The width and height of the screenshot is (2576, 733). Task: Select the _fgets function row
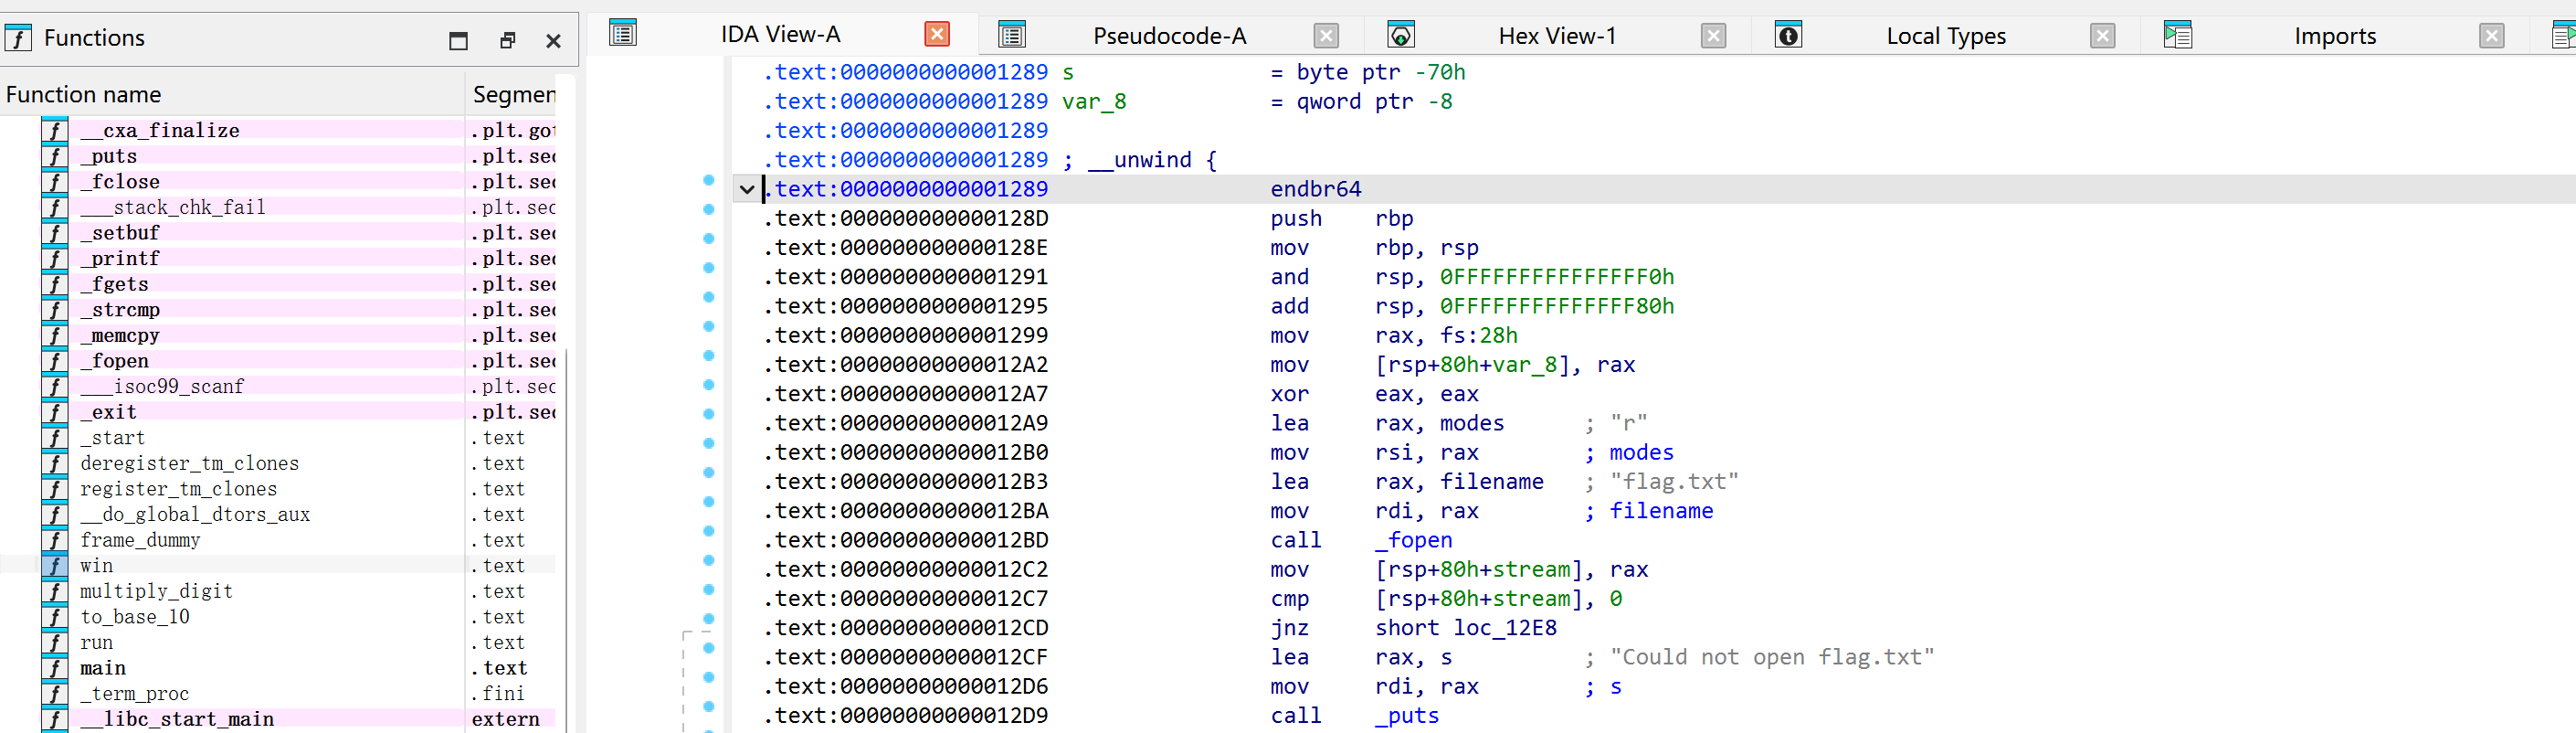tap(278, 284)
